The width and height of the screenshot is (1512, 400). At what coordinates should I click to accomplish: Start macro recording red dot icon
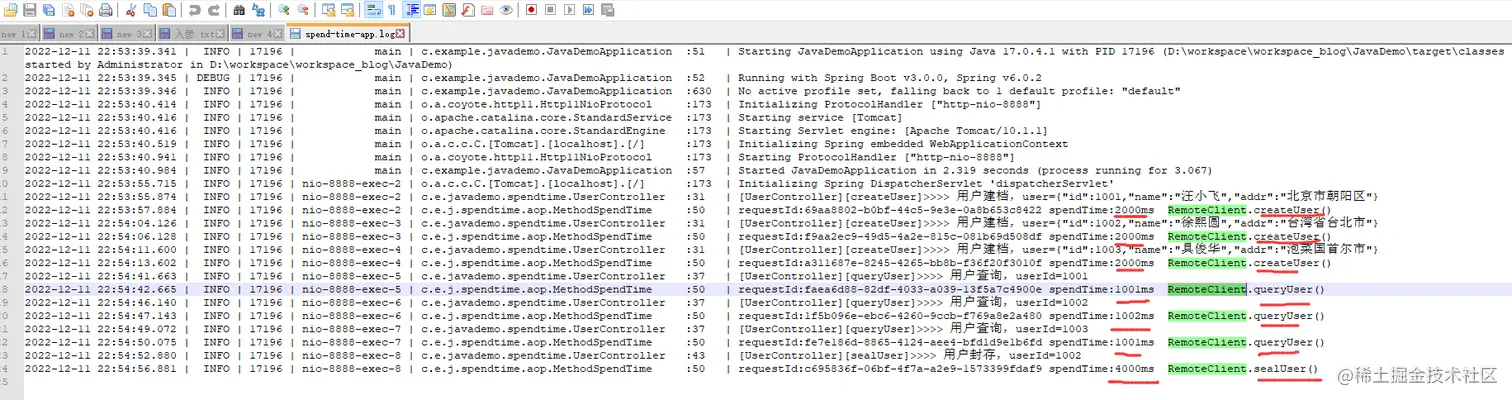coord(531,10)
